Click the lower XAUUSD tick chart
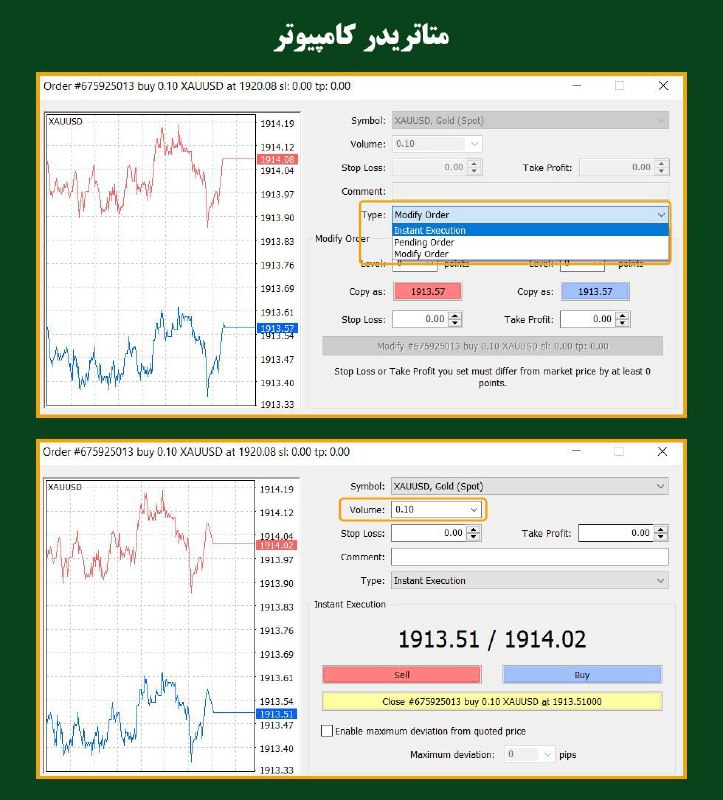Screen dimensions: 723x800 151,626
